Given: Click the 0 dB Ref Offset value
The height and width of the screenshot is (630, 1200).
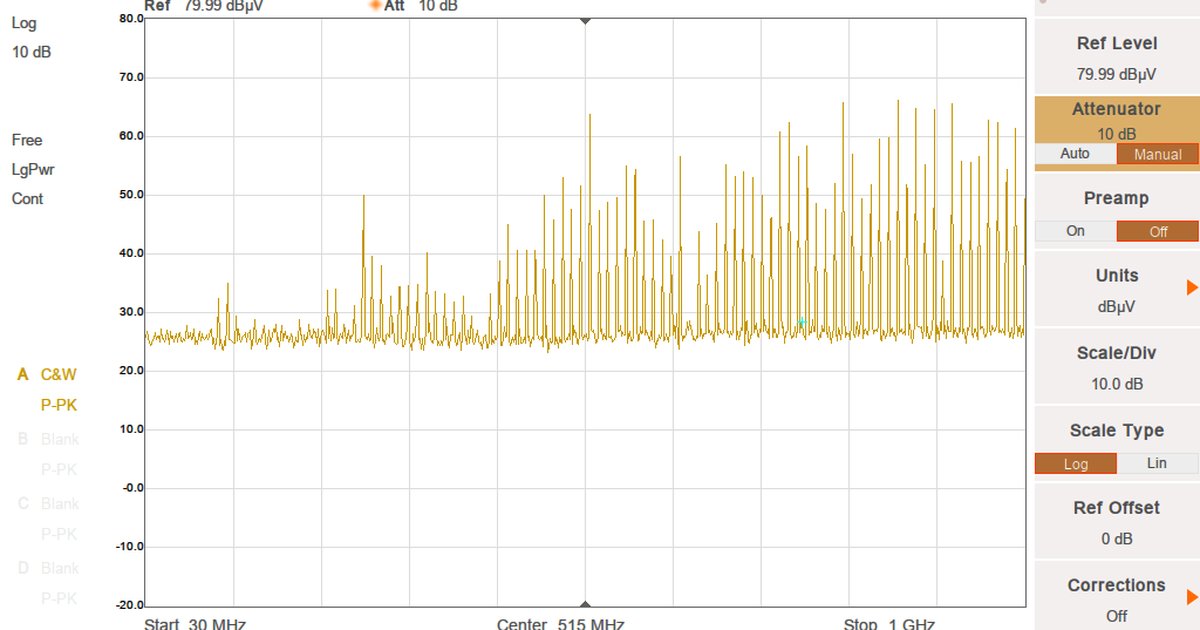Looking at the screenshot, I should 1117,539.
